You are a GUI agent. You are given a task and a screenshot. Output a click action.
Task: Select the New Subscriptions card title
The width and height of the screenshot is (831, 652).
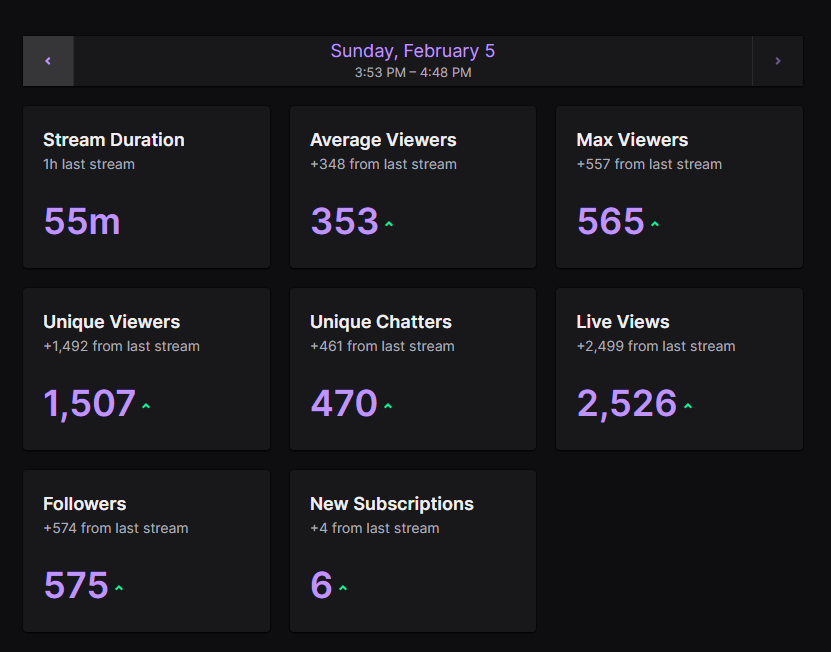tap(392, 504)
